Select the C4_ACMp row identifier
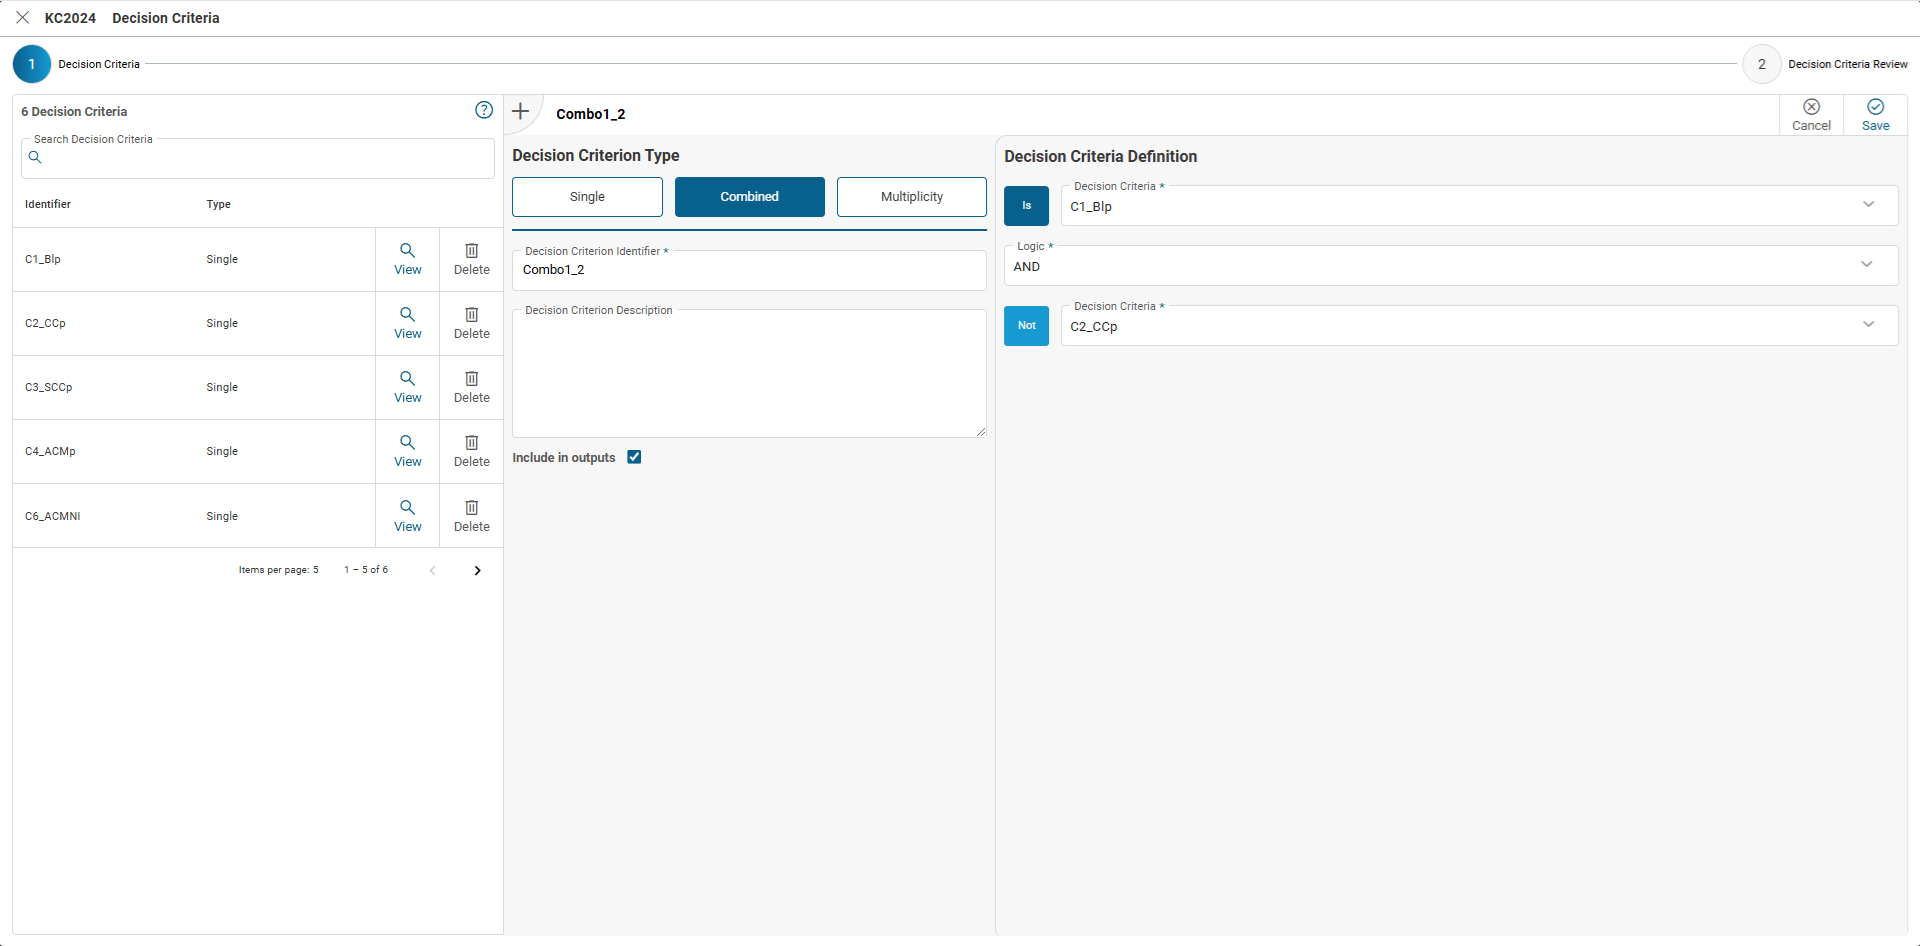Image resolution: width=1920 pixels, height=946 pixels. click(x=50, y=451)
